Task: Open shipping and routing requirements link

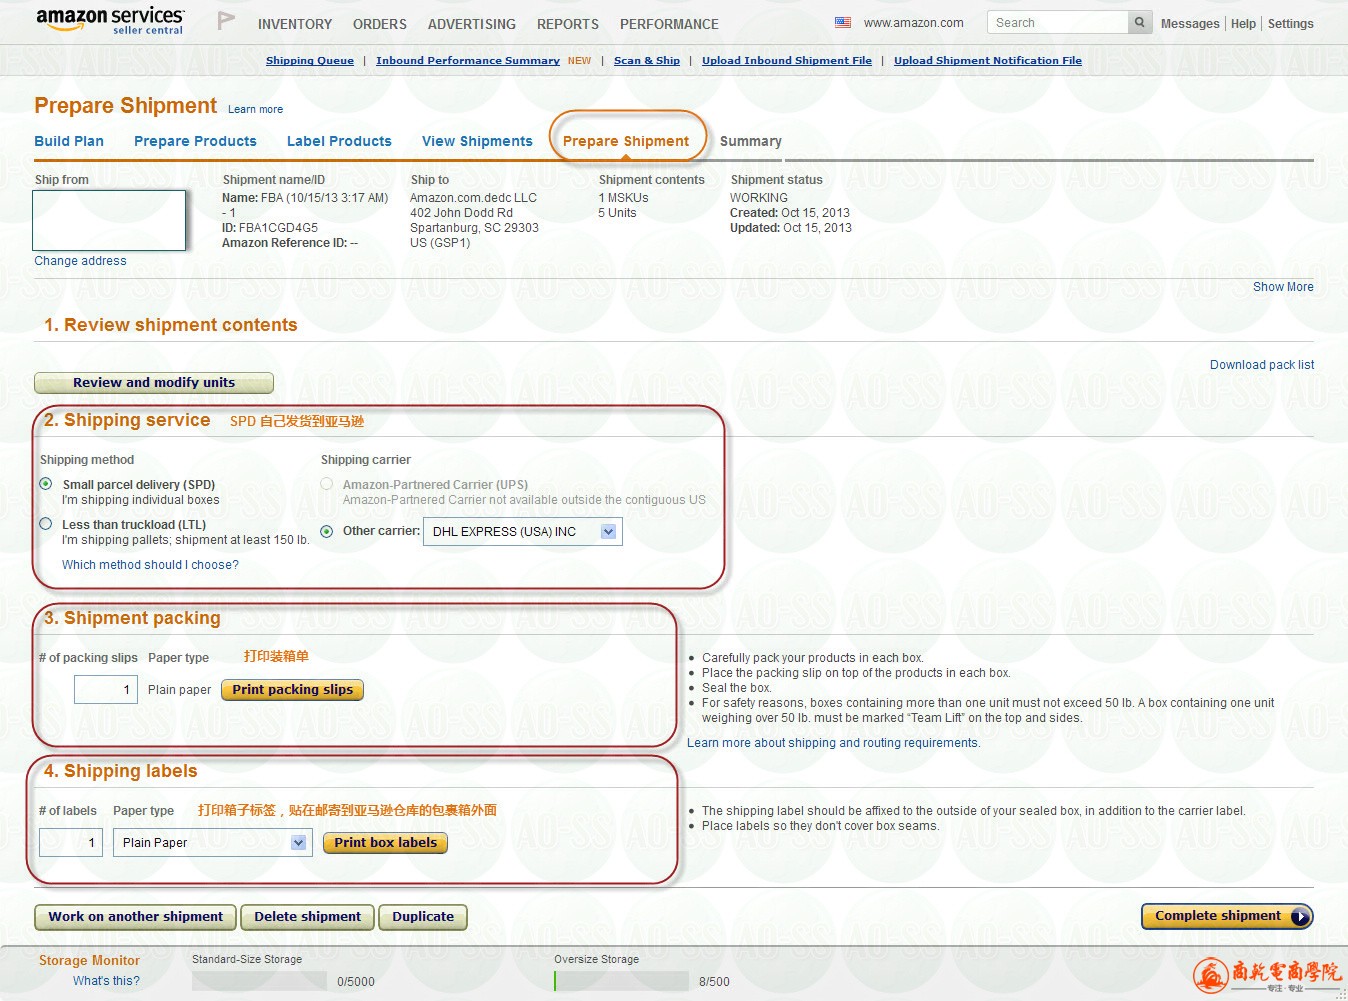Action: (833, 743)
